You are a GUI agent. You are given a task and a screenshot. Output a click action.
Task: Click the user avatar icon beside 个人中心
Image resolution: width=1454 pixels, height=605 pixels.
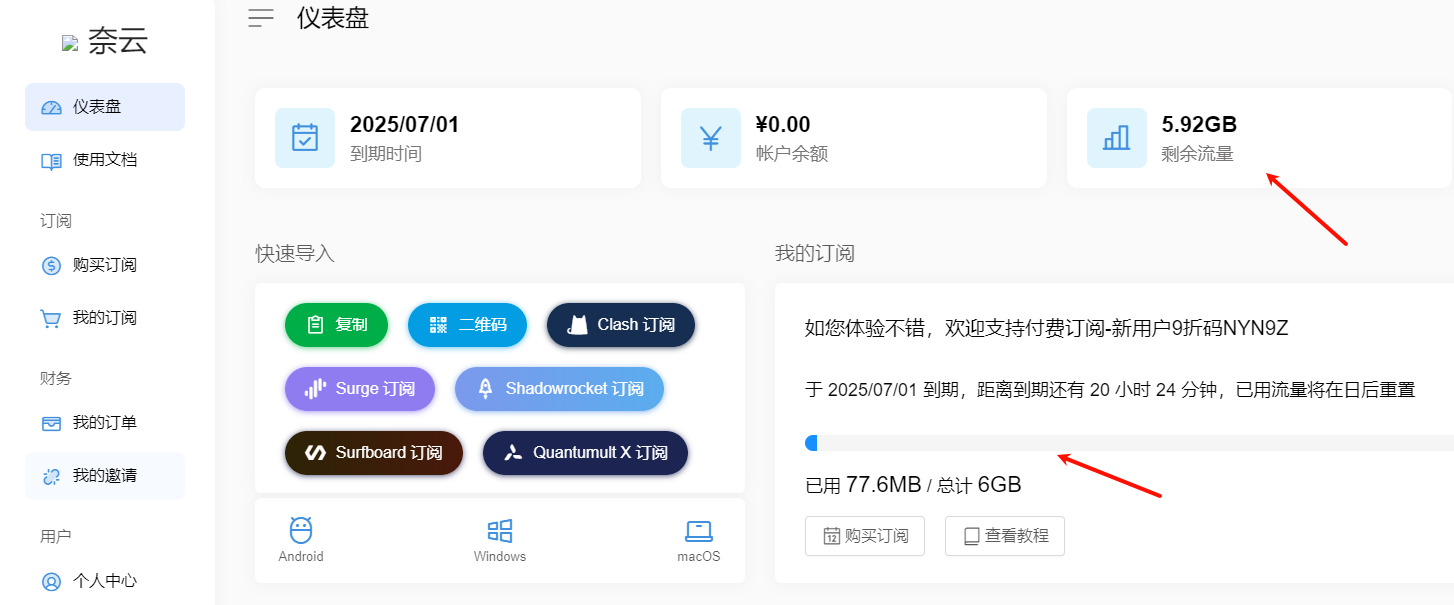click(x=51, y=581)
